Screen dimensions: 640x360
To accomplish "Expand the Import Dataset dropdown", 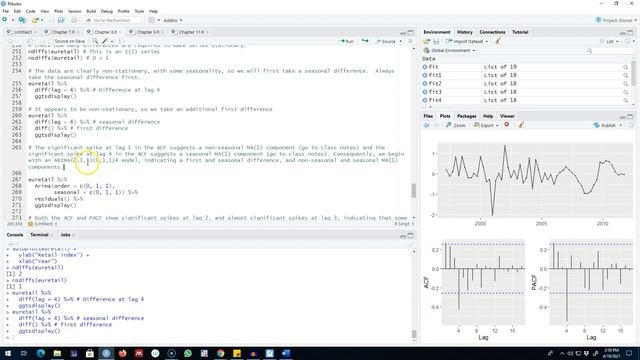I will coord(467,41).
